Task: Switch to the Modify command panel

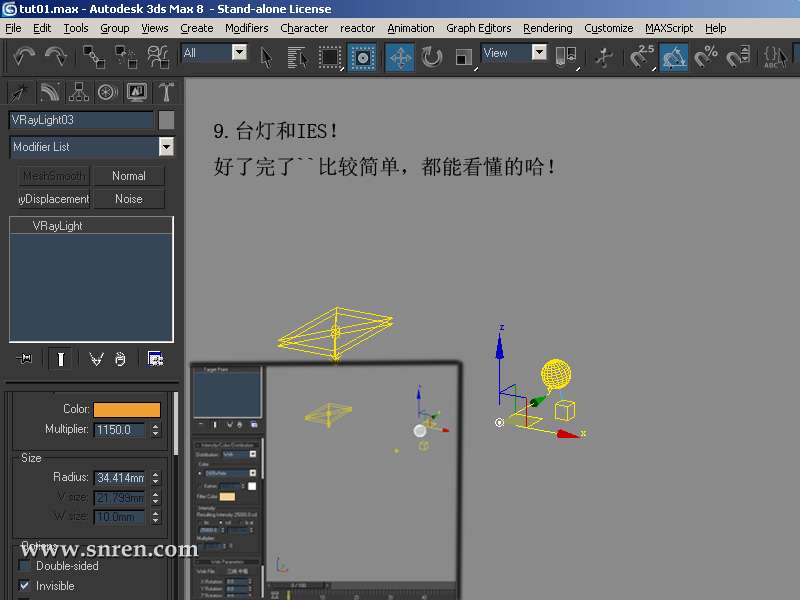Action: 49,92
